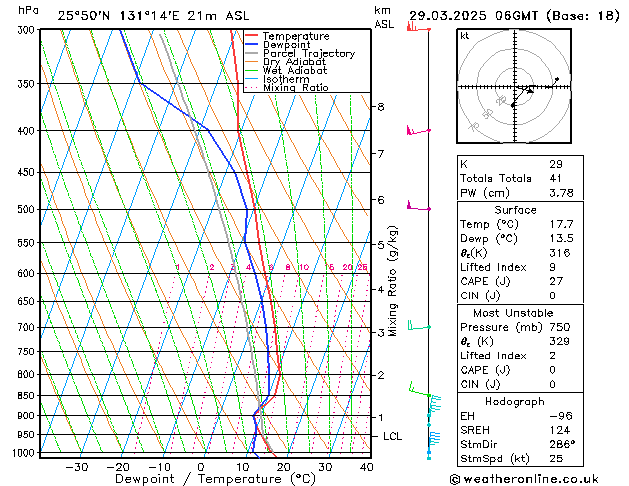Select the magenta wind barb at 500 hPa
Screen dimensions: 629x486
click(415, 207)
